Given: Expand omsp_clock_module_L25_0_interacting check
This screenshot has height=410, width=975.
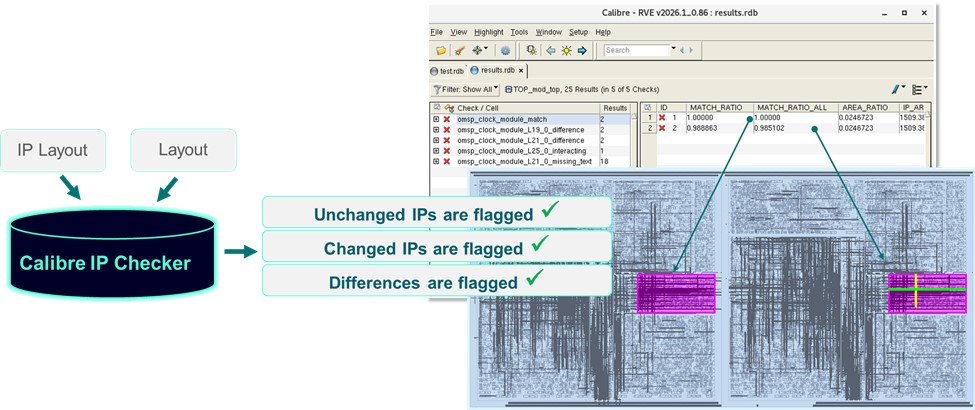Looking at the screenshot, I should pos(436,151).
